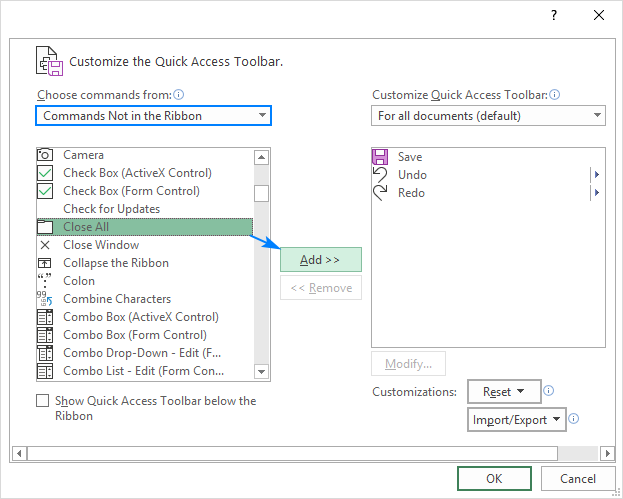623x499 pixels.
Task: Click the Collapse the Ribbon icon
Action: 45,263
